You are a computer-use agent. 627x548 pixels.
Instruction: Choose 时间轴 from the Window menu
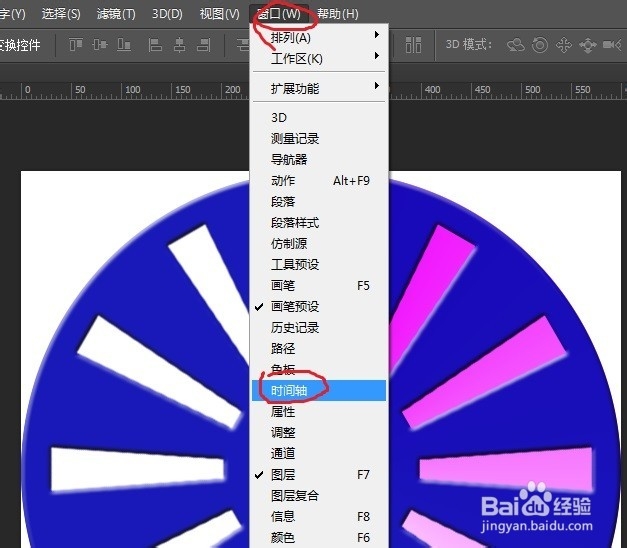pos(319,390)
